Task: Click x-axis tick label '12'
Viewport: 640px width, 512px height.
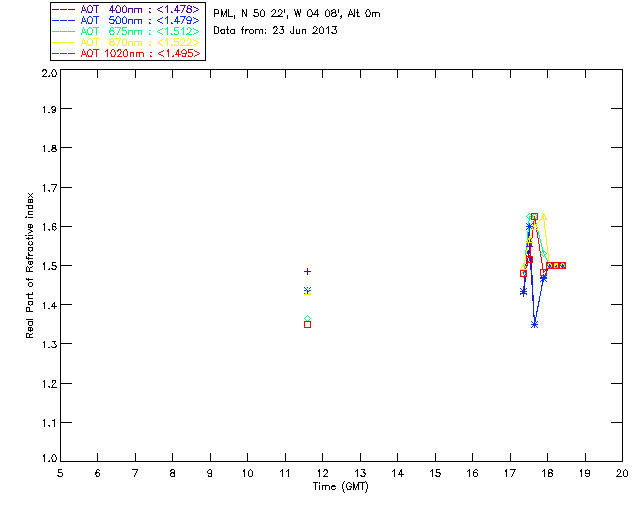Action: pos(322,474)
